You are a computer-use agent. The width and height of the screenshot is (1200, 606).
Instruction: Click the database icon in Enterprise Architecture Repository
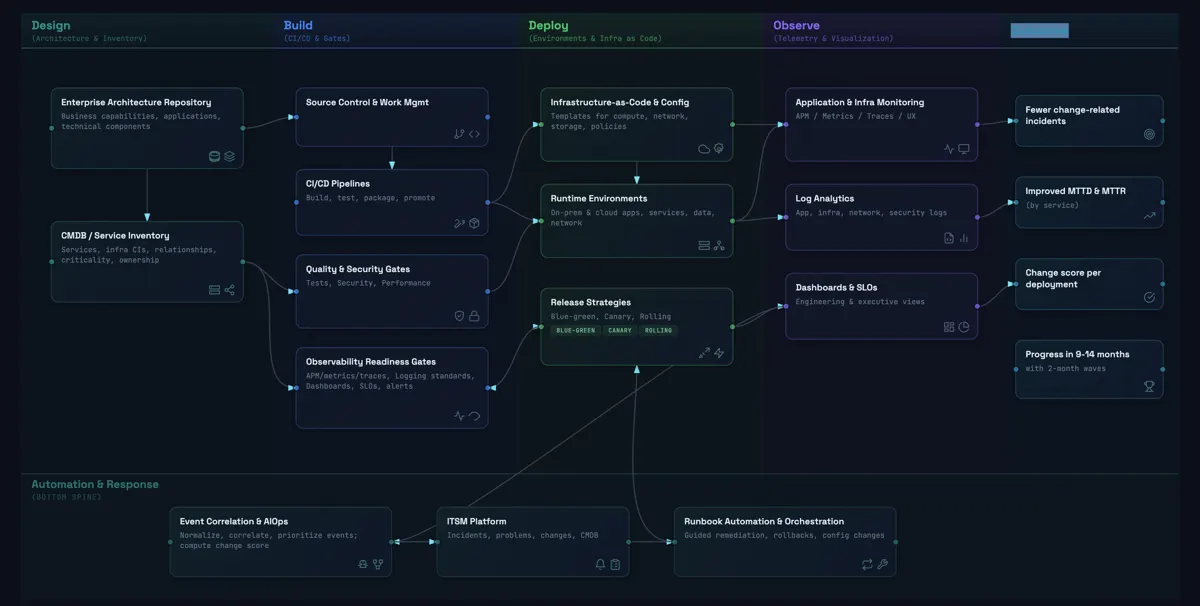[x=214, y=156]
